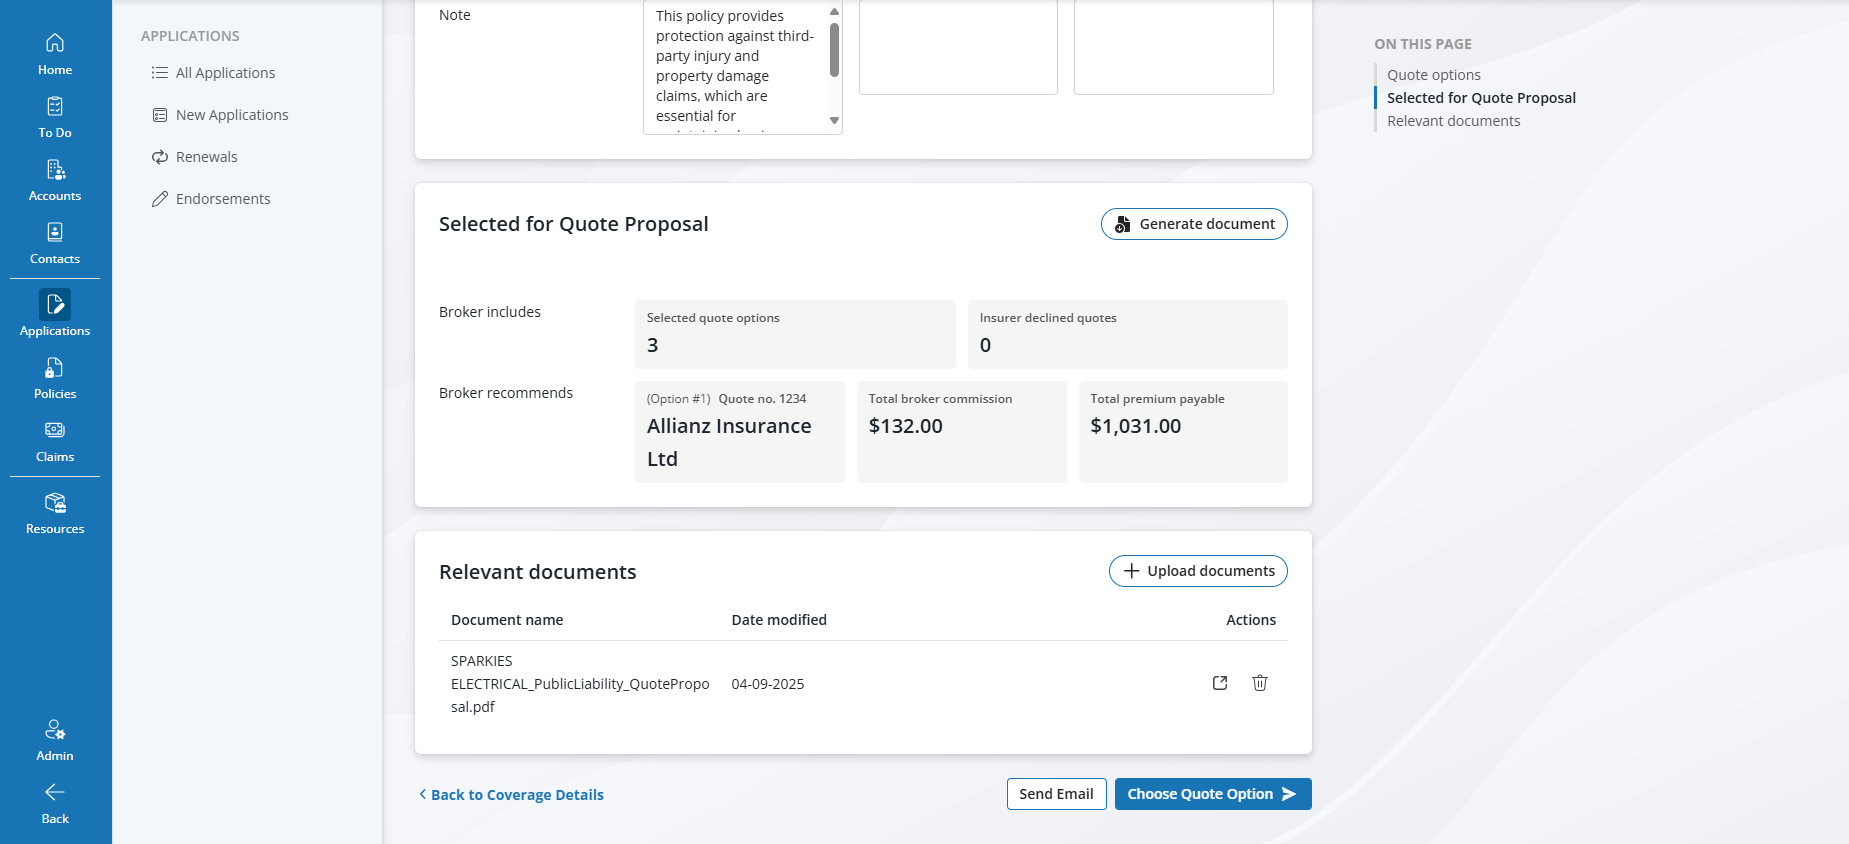Open Contacts from the sidebar
The image size is (1849, 844).
(x=55, y=243)
